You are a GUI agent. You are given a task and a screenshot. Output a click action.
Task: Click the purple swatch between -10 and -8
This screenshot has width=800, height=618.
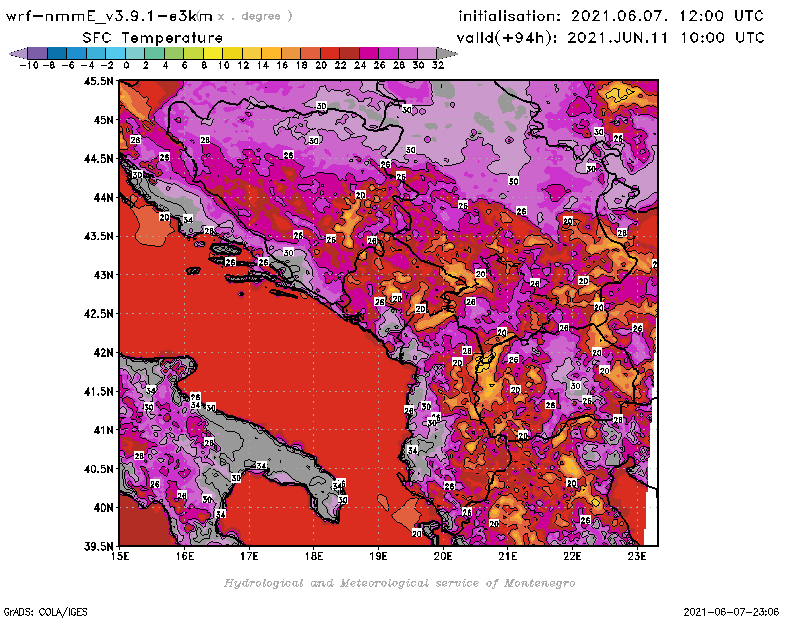[x=37, y=53]
